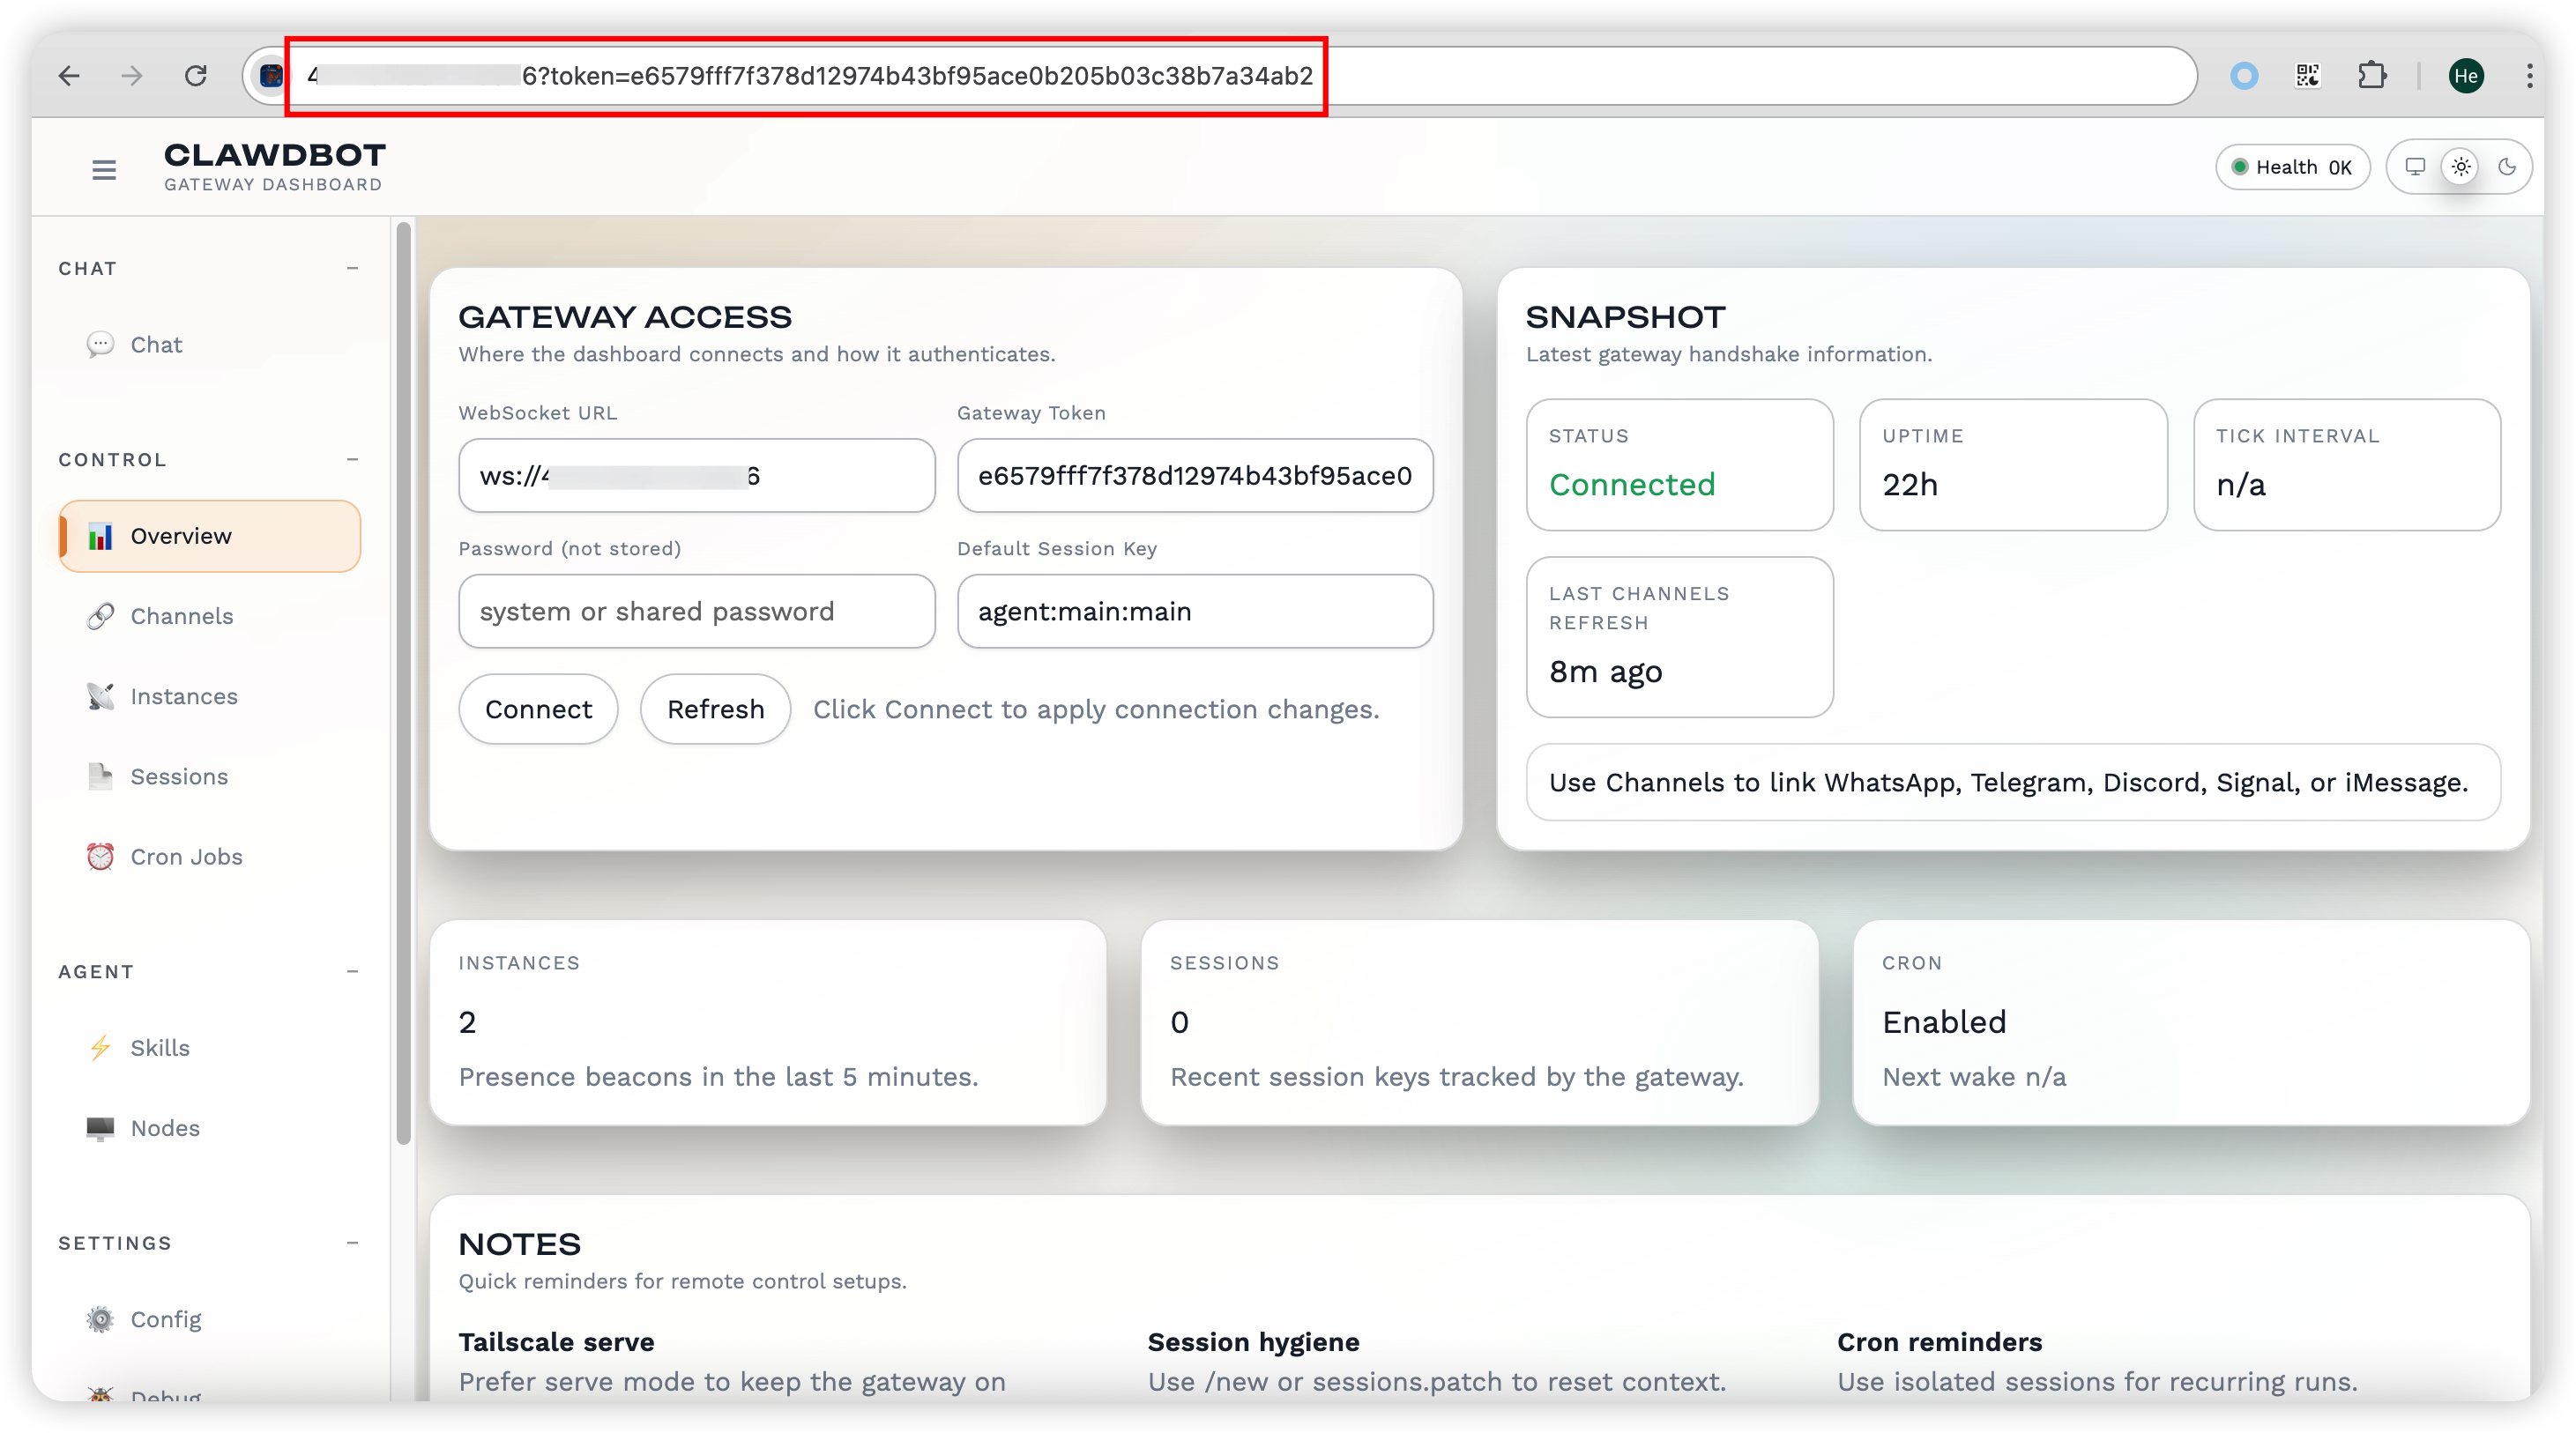Open the Nodes page
The height and width of the screenshot is (1433, 2576).
165,1128
